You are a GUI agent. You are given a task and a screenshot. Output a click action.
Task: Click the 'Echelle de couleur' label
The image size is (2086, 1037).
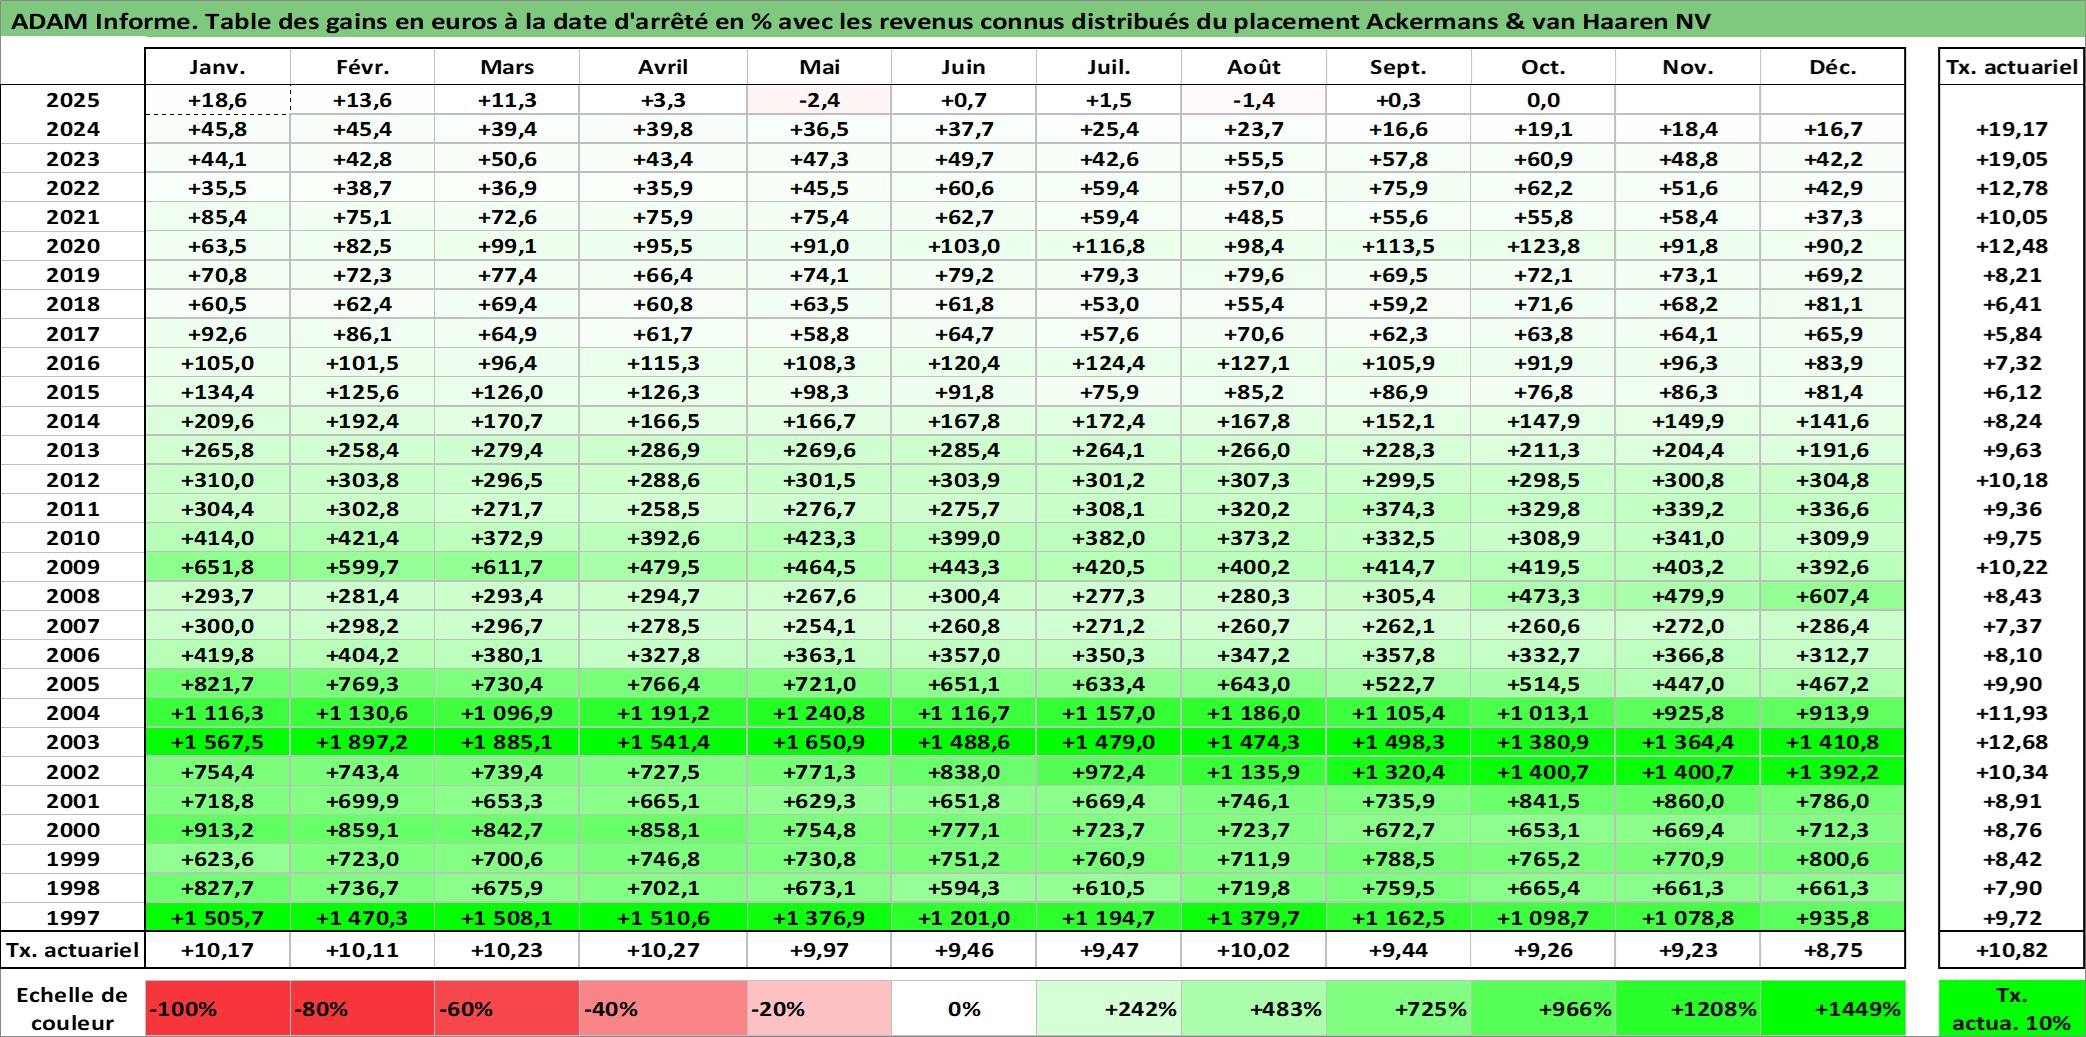pos(72,1008)
